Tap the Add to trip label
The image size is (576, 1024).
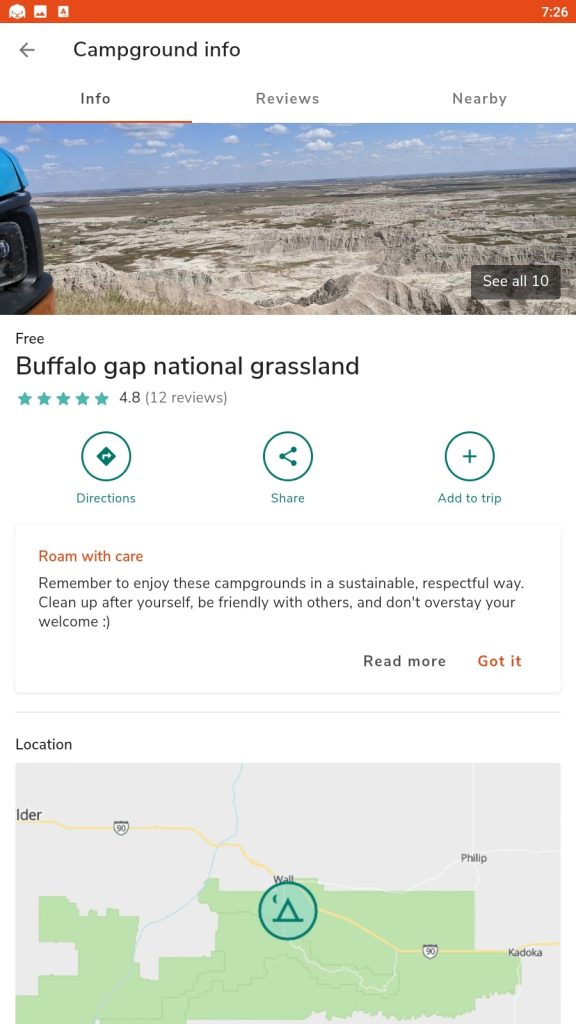pos(469,498)
